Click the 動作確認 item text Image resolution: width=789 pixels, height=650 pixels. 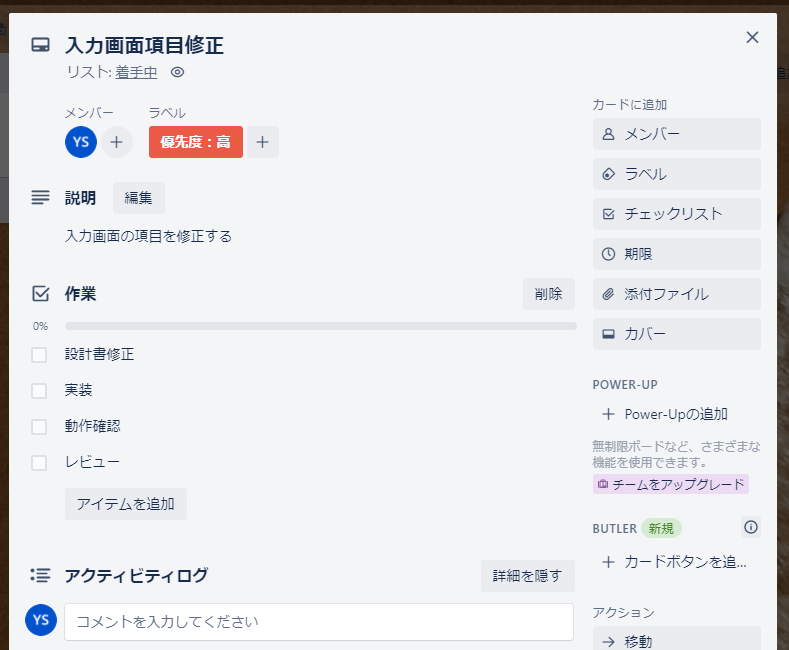point(93,426)
